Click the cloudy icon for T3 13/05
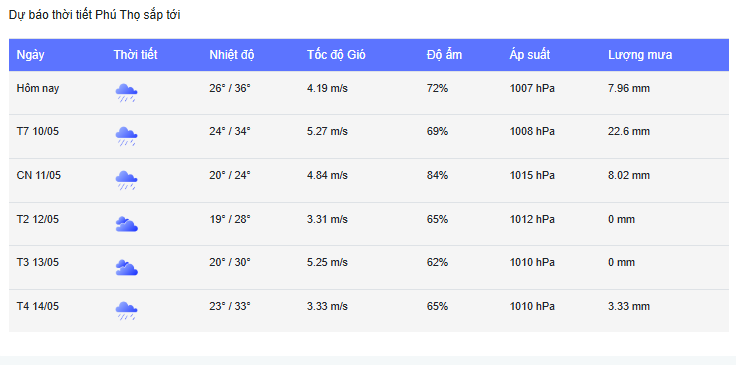The image size is (736, 365). (126, 267)
